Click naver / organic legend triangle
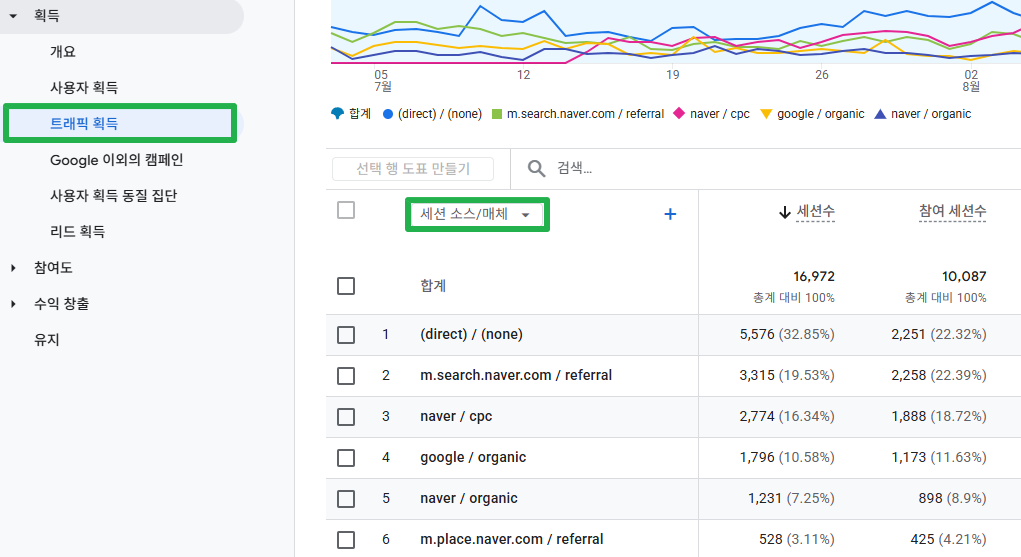This screenshot has height=557, width=1021. [880, 114]
